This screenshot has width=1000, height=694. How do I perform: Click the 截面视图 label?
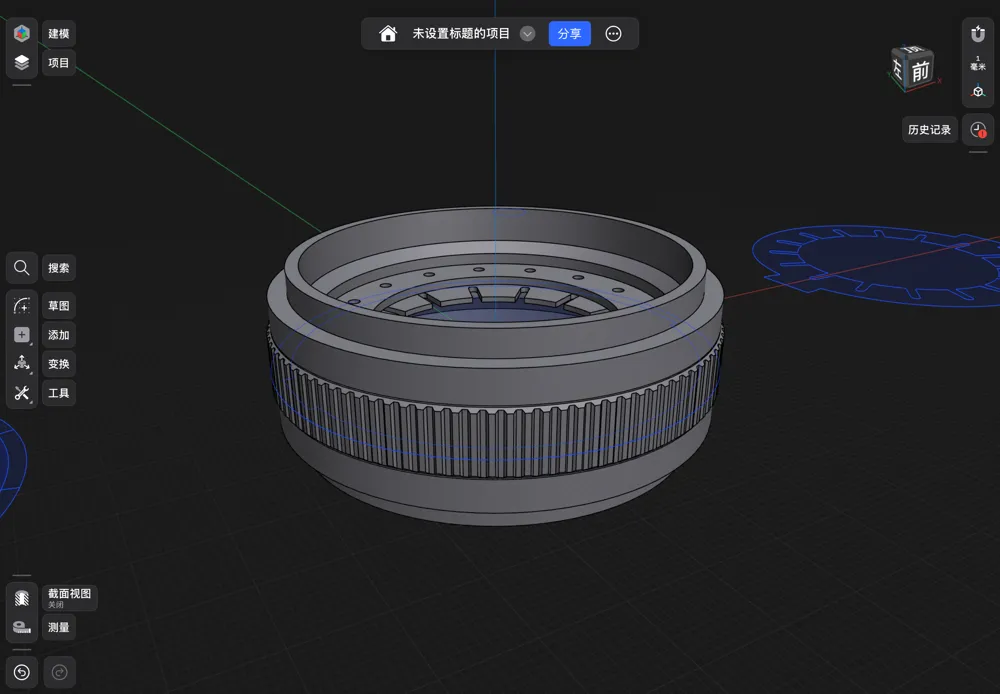pos(70,598)
